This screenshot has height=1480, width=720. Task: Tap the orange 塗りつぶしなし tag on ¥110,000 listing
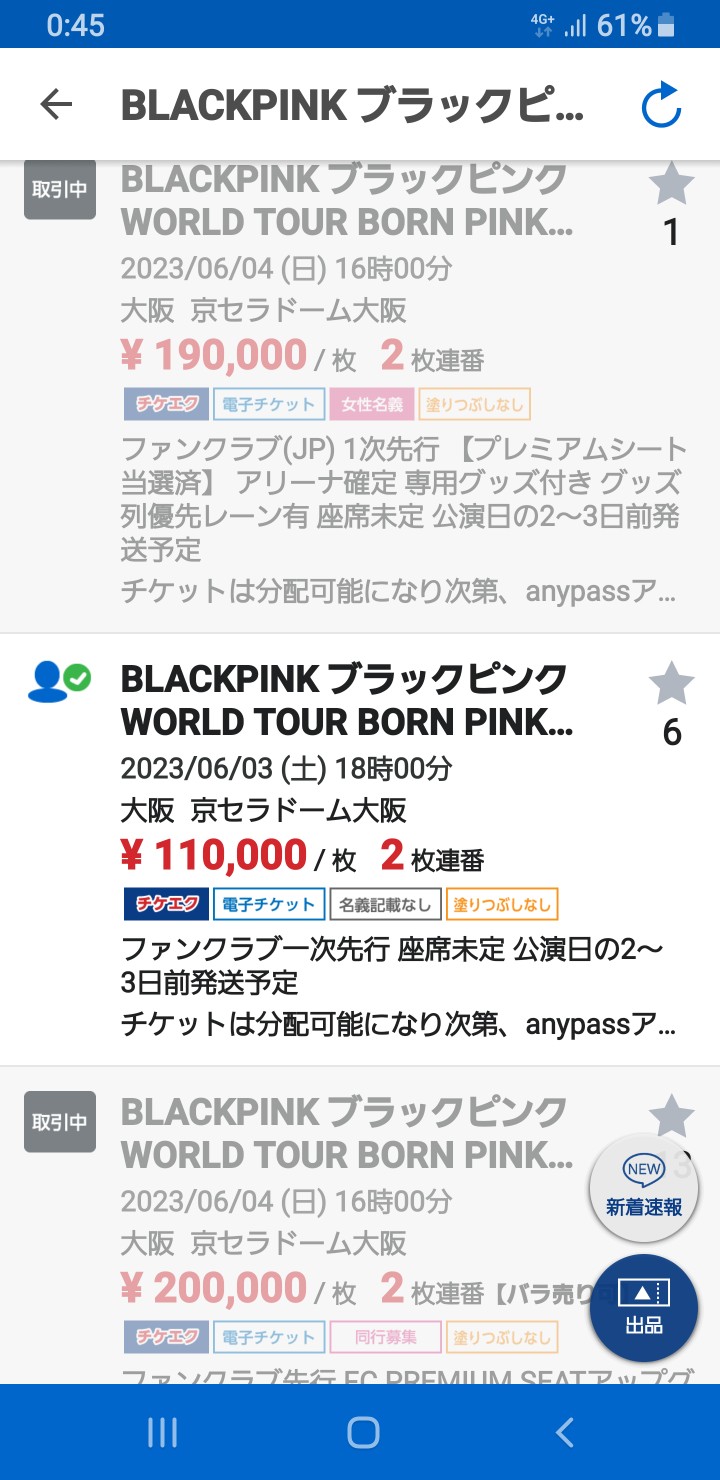pos(502,904)
